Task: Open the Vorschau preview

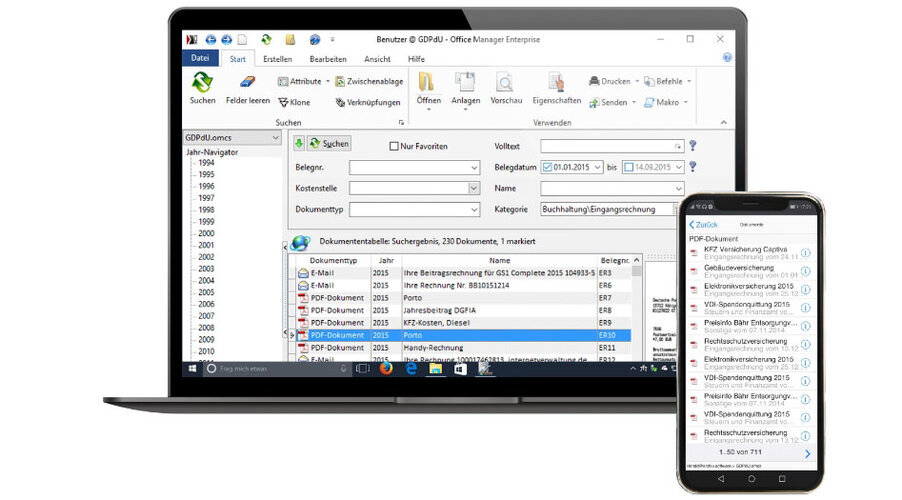Action: [506, 88]
